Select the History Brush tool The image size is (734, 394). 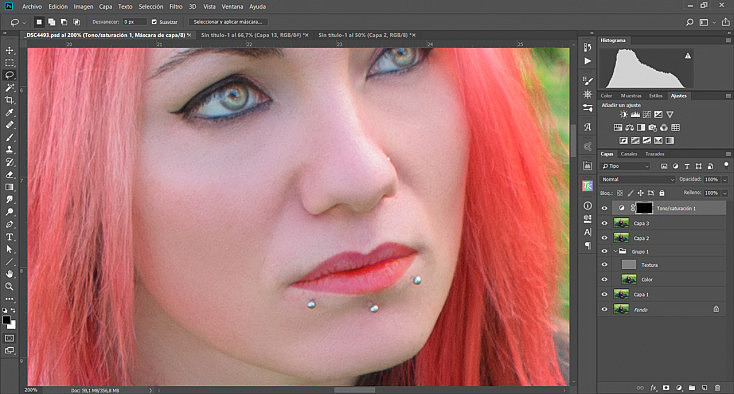click(x=9, y=162)
